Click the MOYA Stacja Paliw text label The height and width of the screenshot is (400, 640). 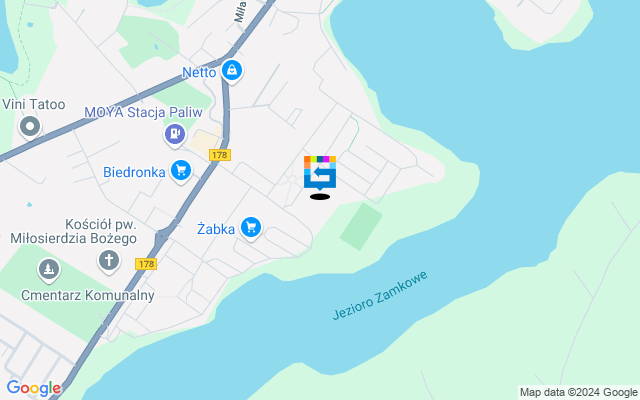click(x=143, y=112)
